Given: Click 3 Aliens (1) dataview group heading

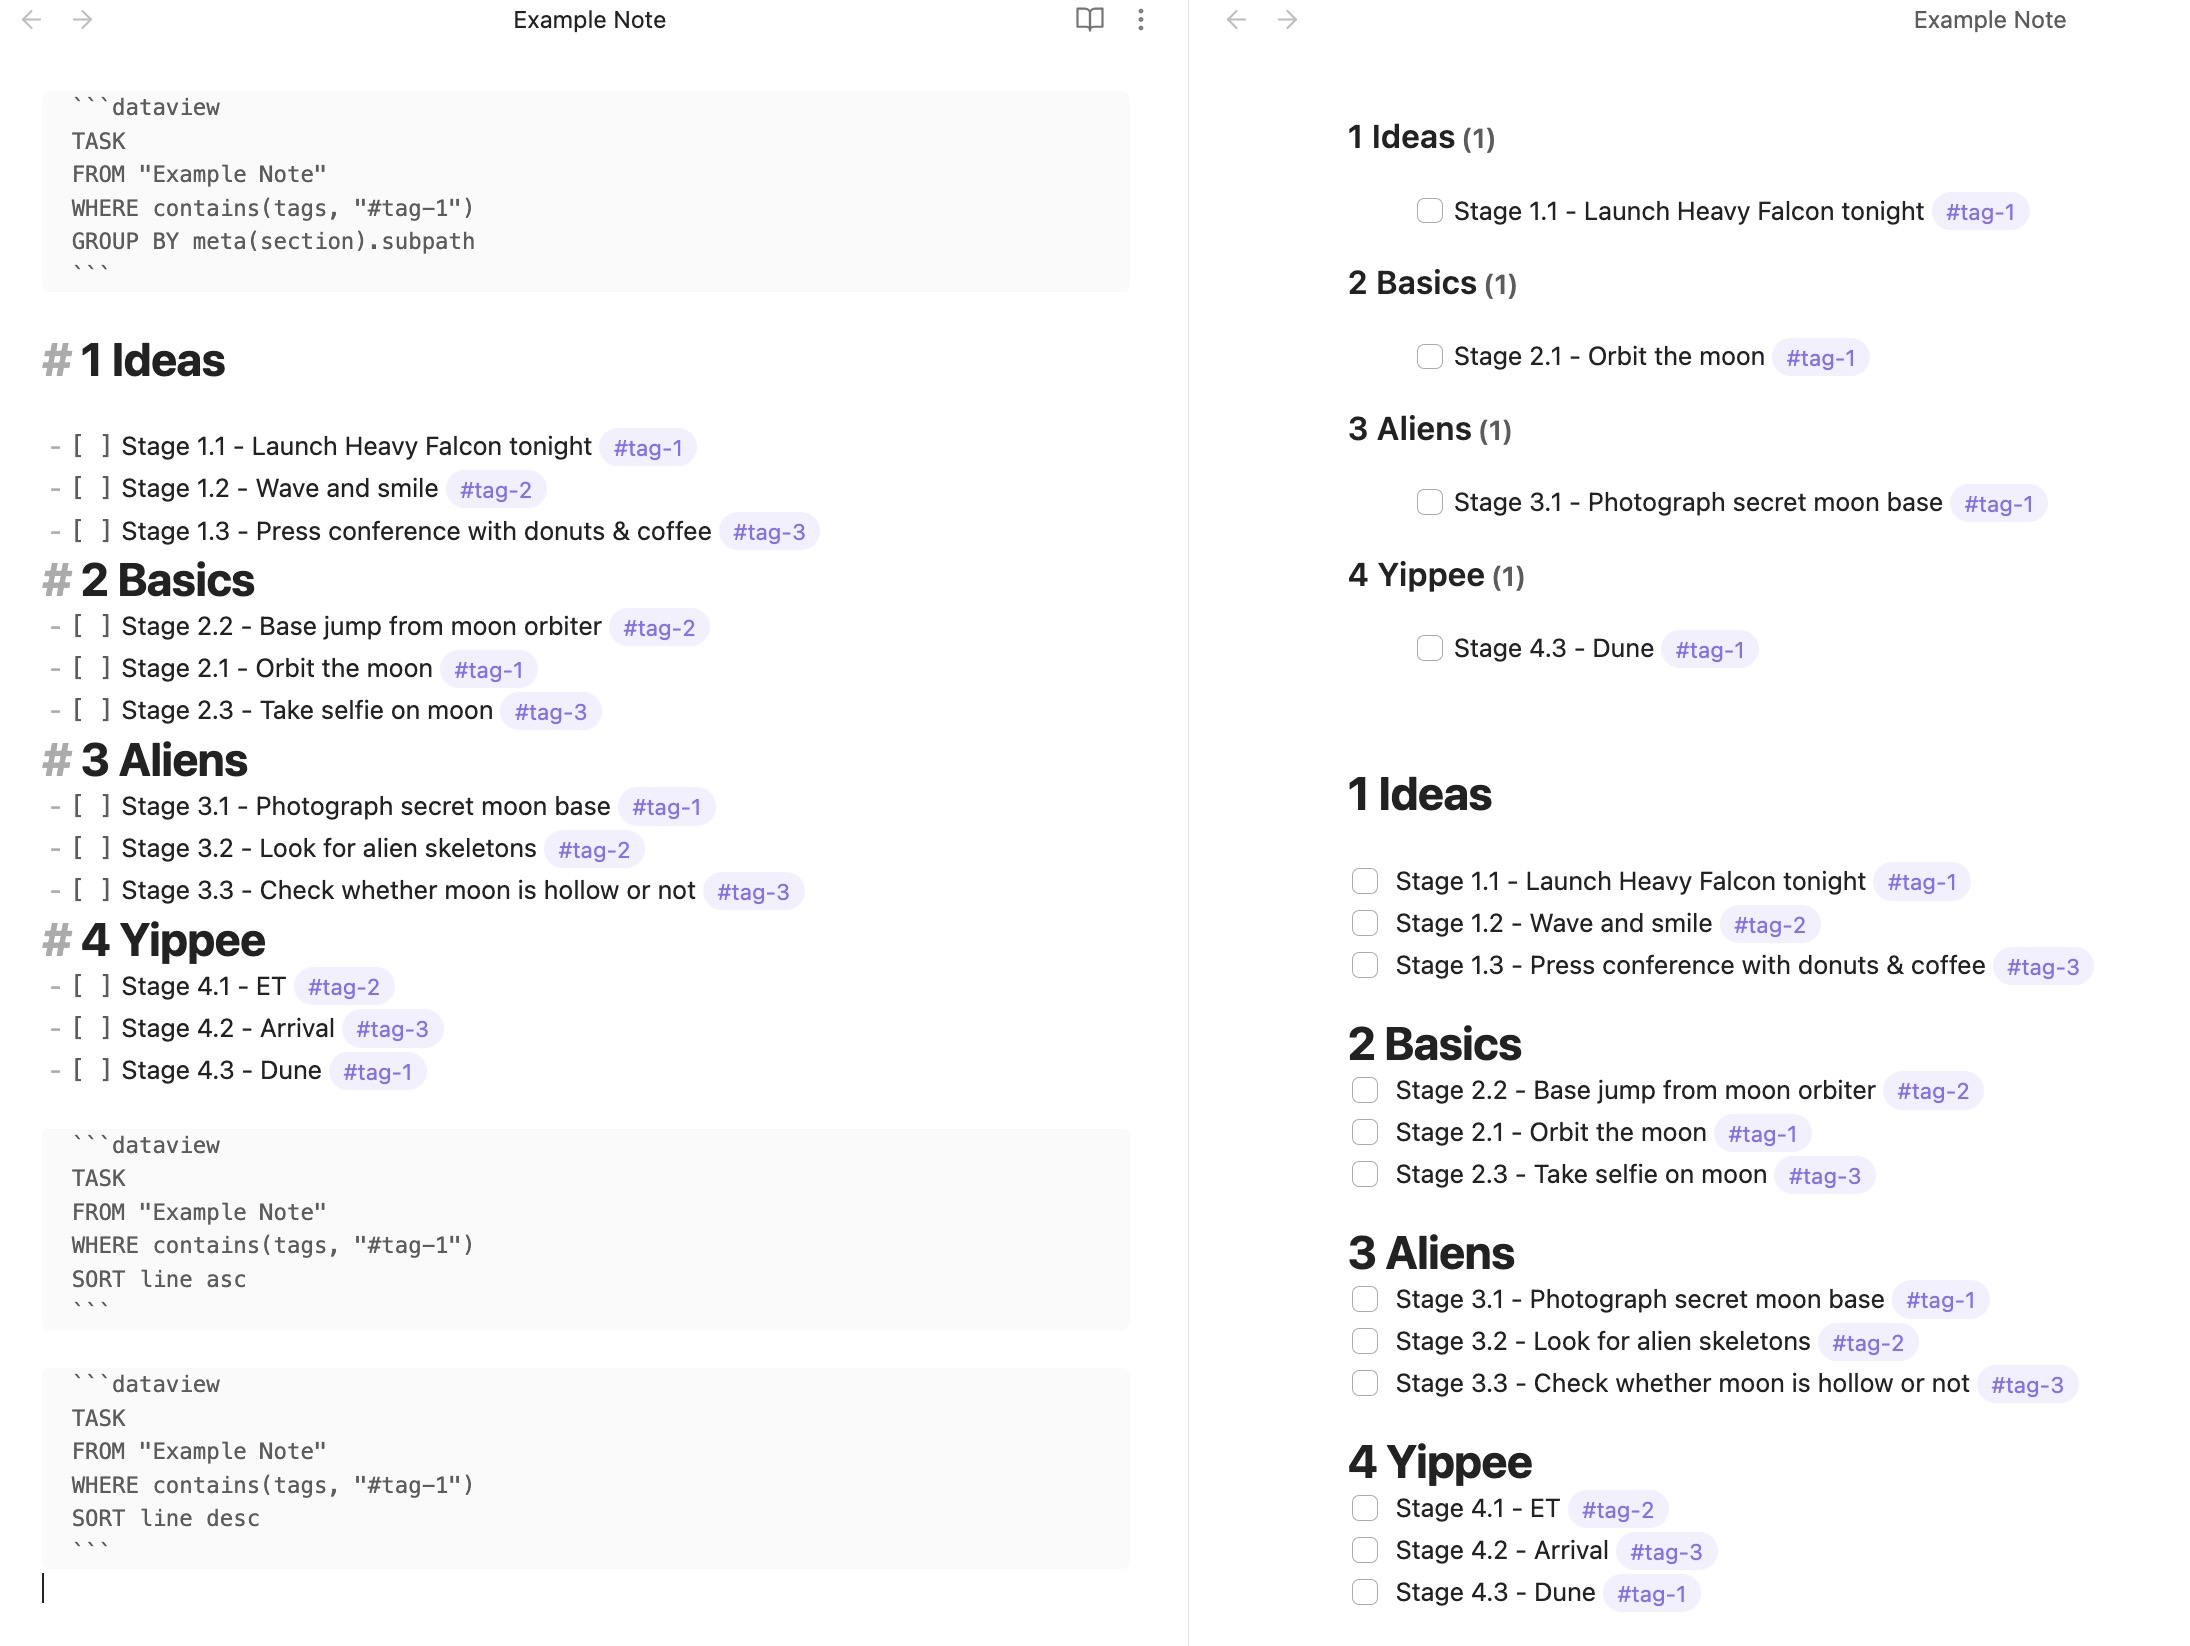Looking at the screenshot, I should tap(1429, 429).
